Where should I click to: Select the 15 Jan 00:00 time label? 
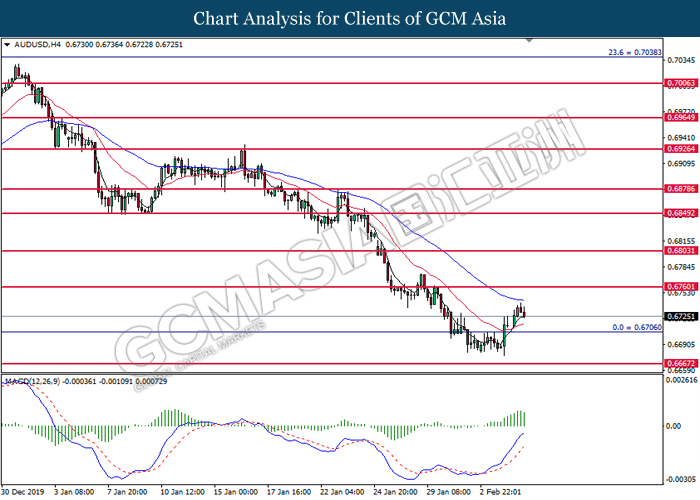click(x=237, y=492)
